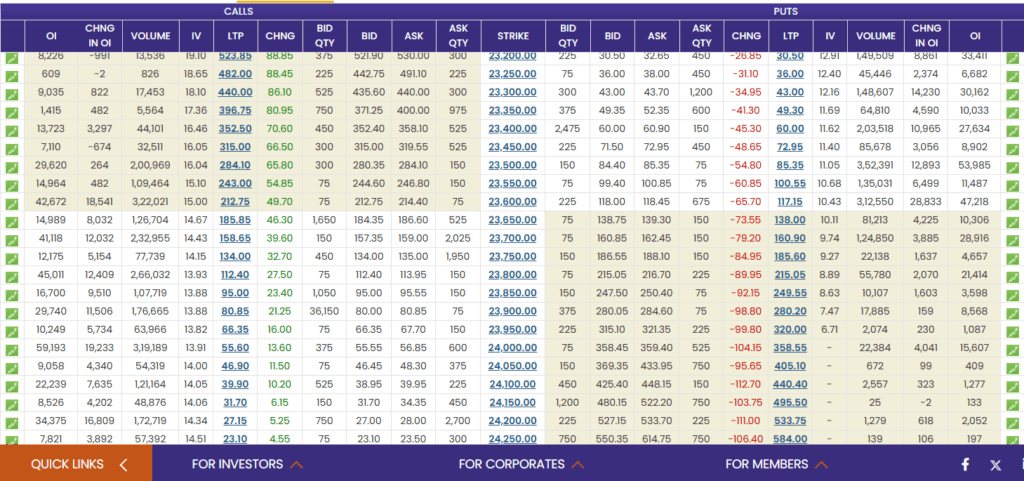Open put chart icon for strike 23,950.00

click(1012, 332)
